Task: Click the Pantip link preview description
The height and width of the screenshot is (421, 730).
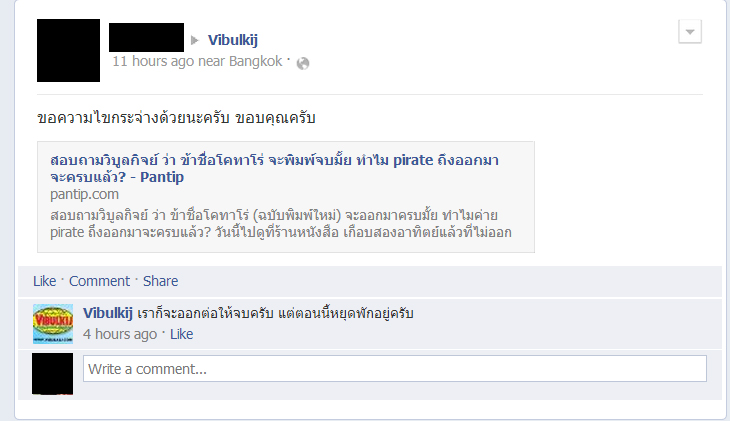Action: click(281, 224)
